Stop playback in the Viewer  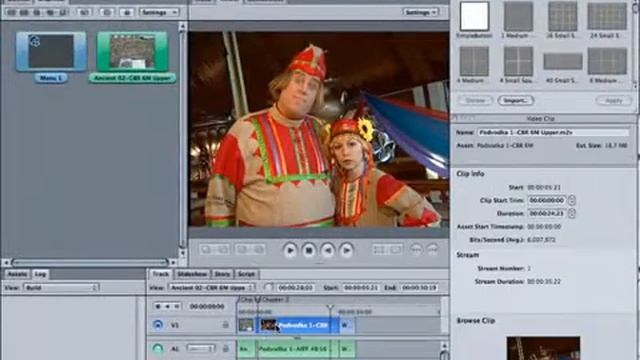coord(309,250)
